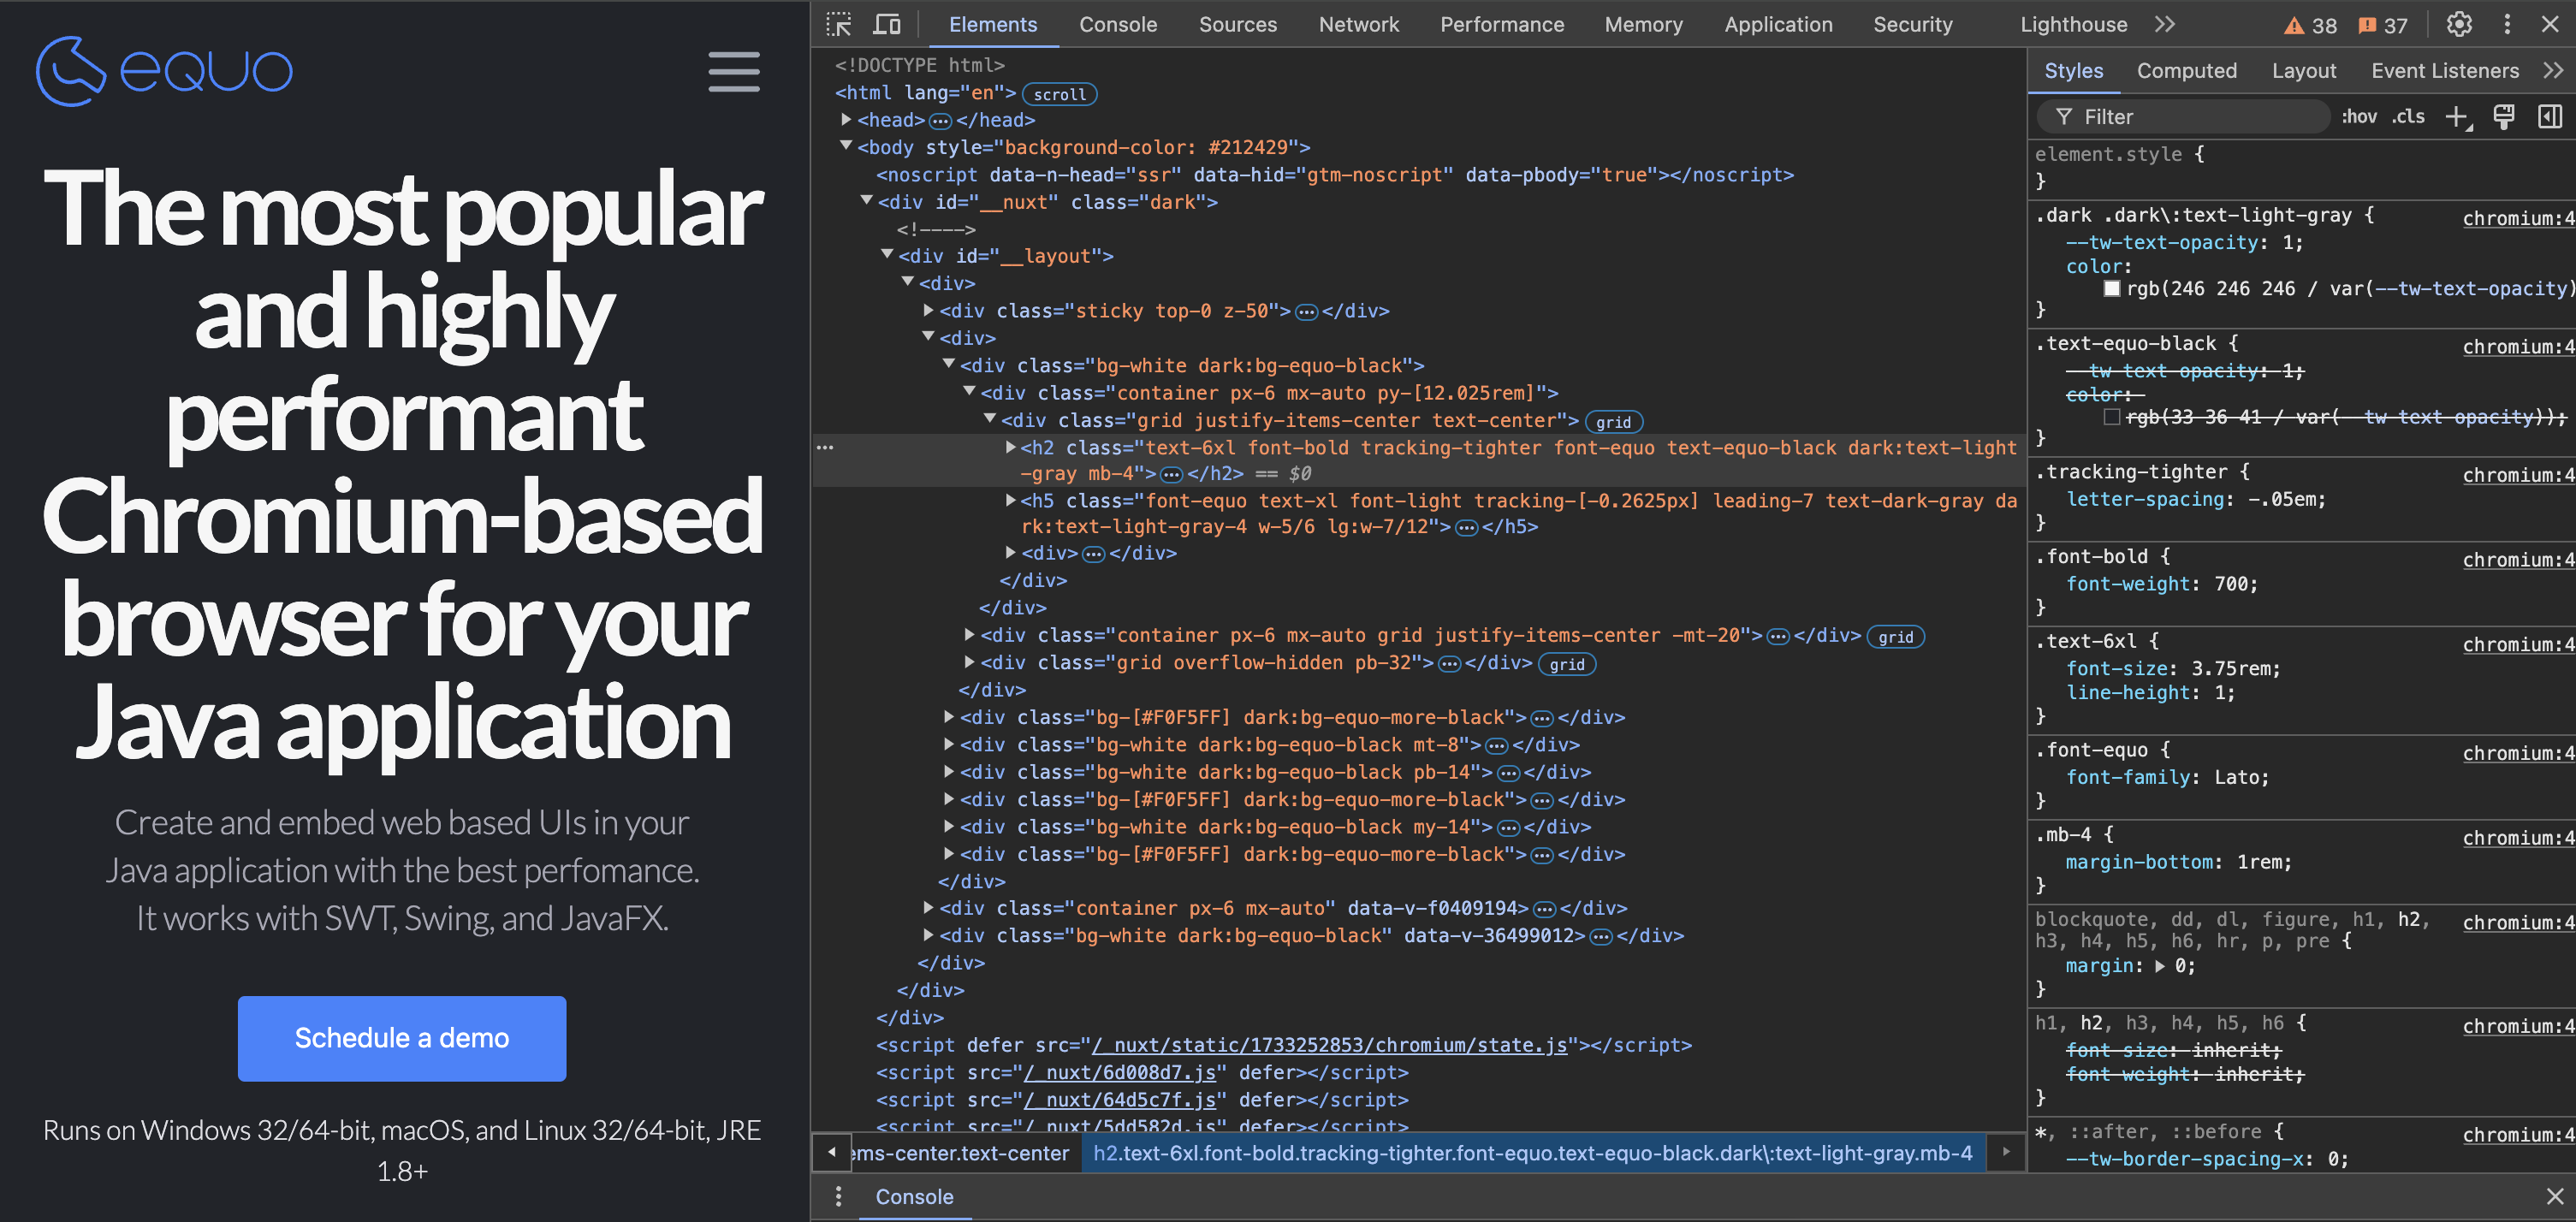Image resolution: width=2576 pixels, height=1222 pixels.
Task: Select the inspect element cursor icon
Action: pyautogui.click(x=839, y=24)
